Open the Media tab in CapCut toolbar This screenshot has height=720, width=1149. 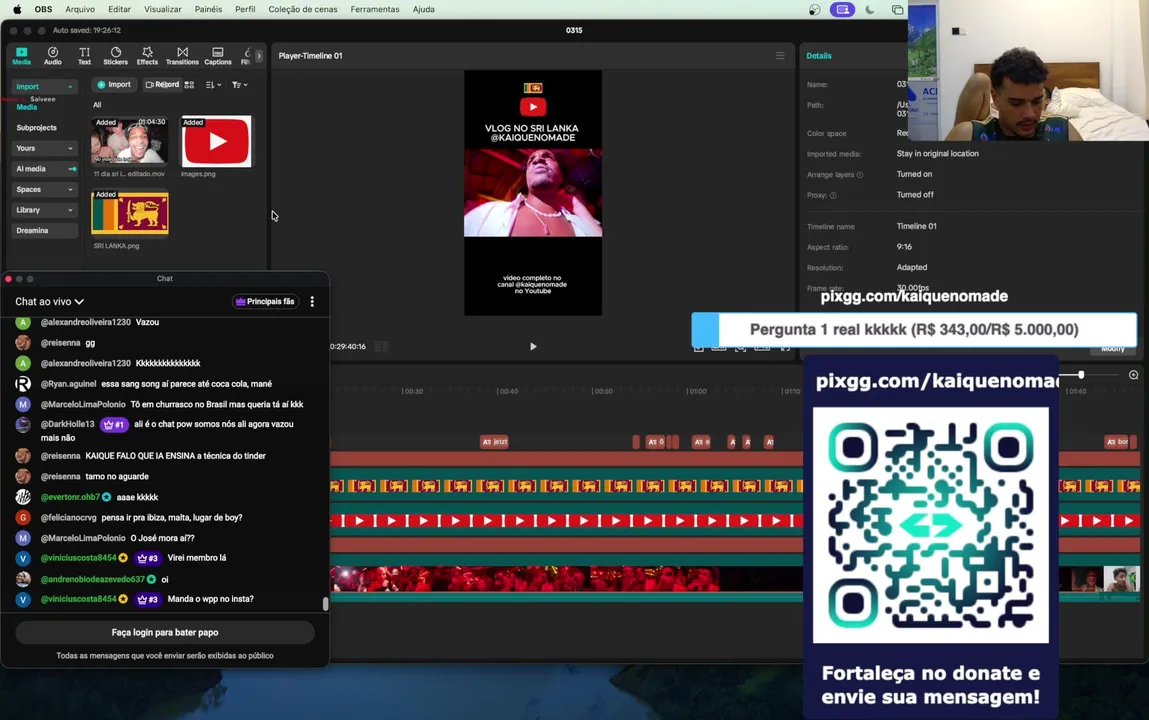tap(21, 56)
